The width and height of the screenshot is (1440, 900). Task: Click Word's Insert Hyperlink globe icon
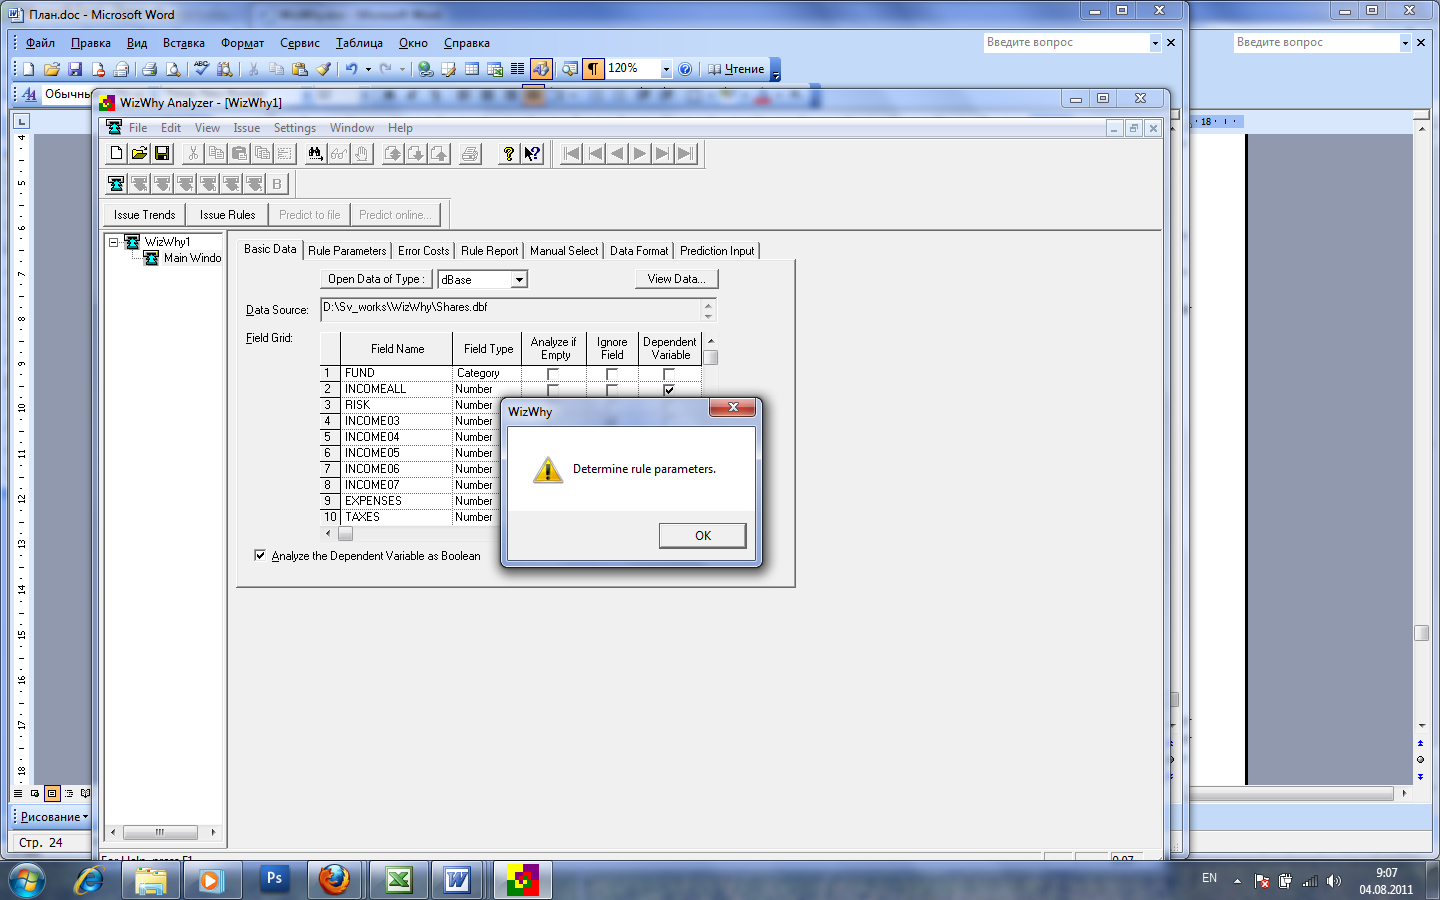click(x=425, y=69)
